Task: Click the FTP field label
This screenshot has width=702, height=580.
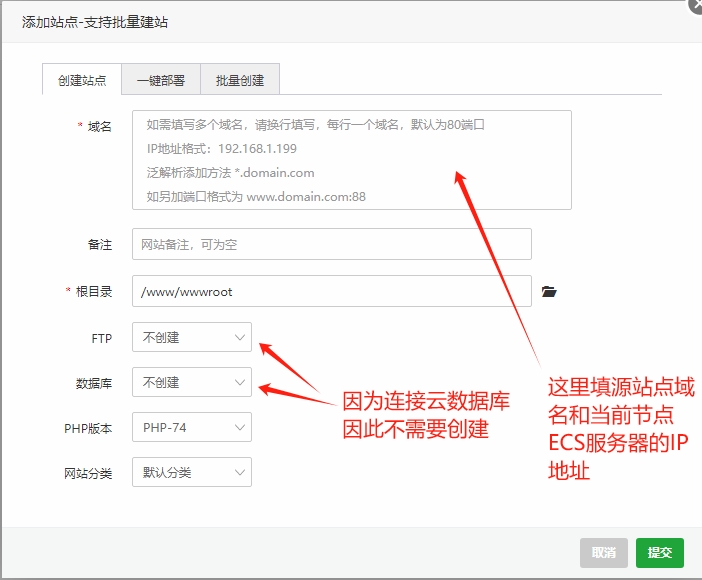Action: (102, 338)
